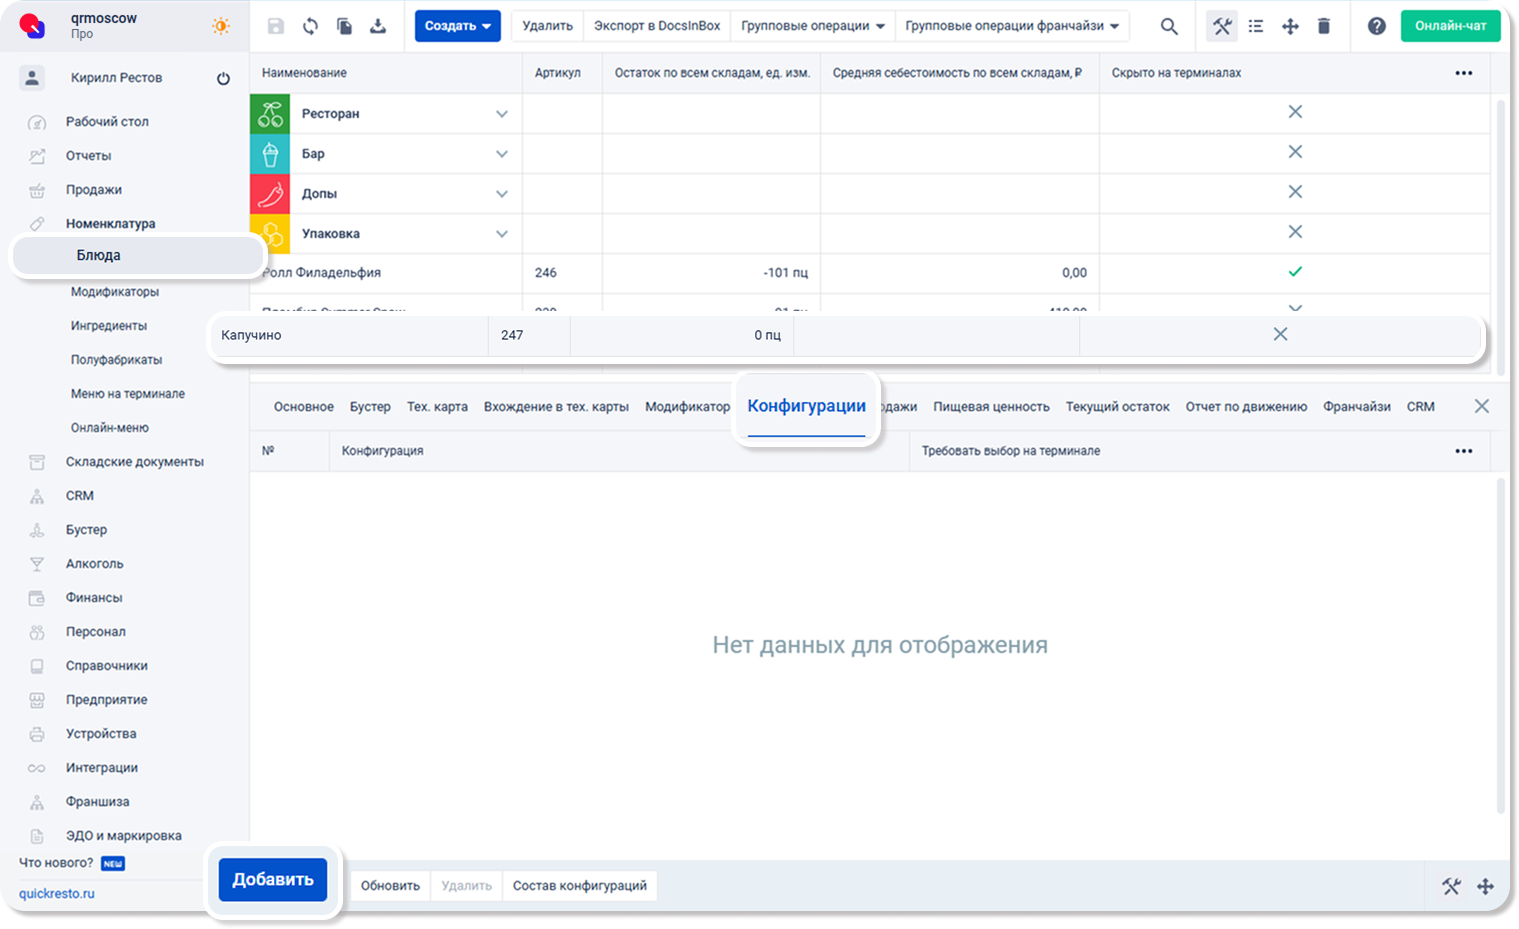
Task: Switch to Отчет по движению tab
Action: coord(1246,407)
